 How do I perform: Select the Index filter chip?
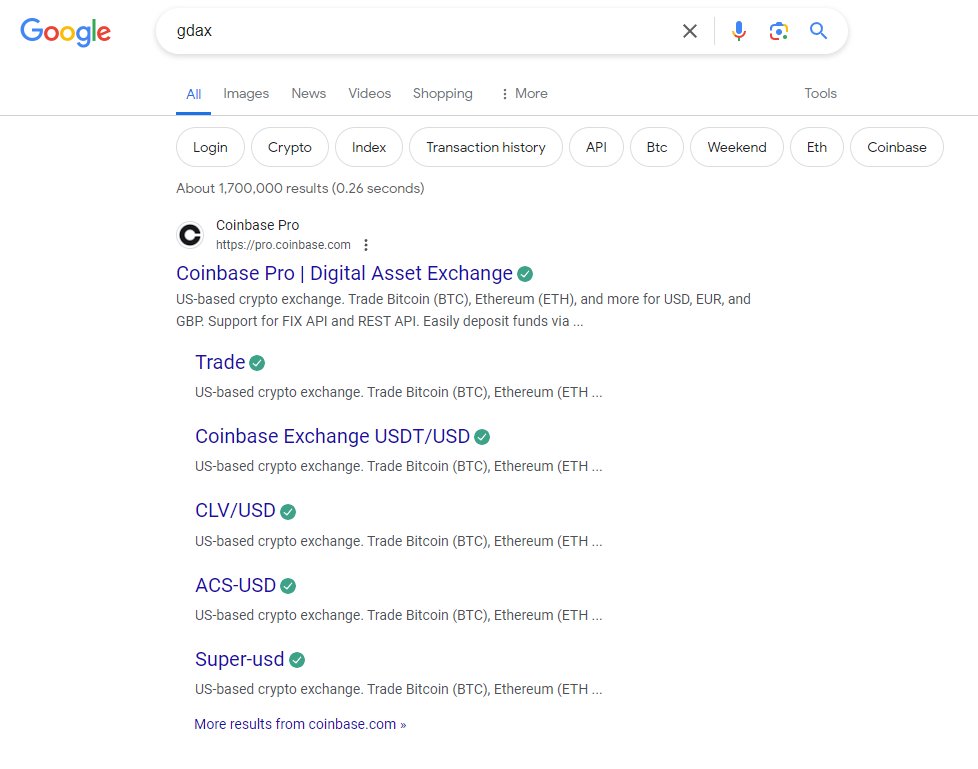point(369,147)
